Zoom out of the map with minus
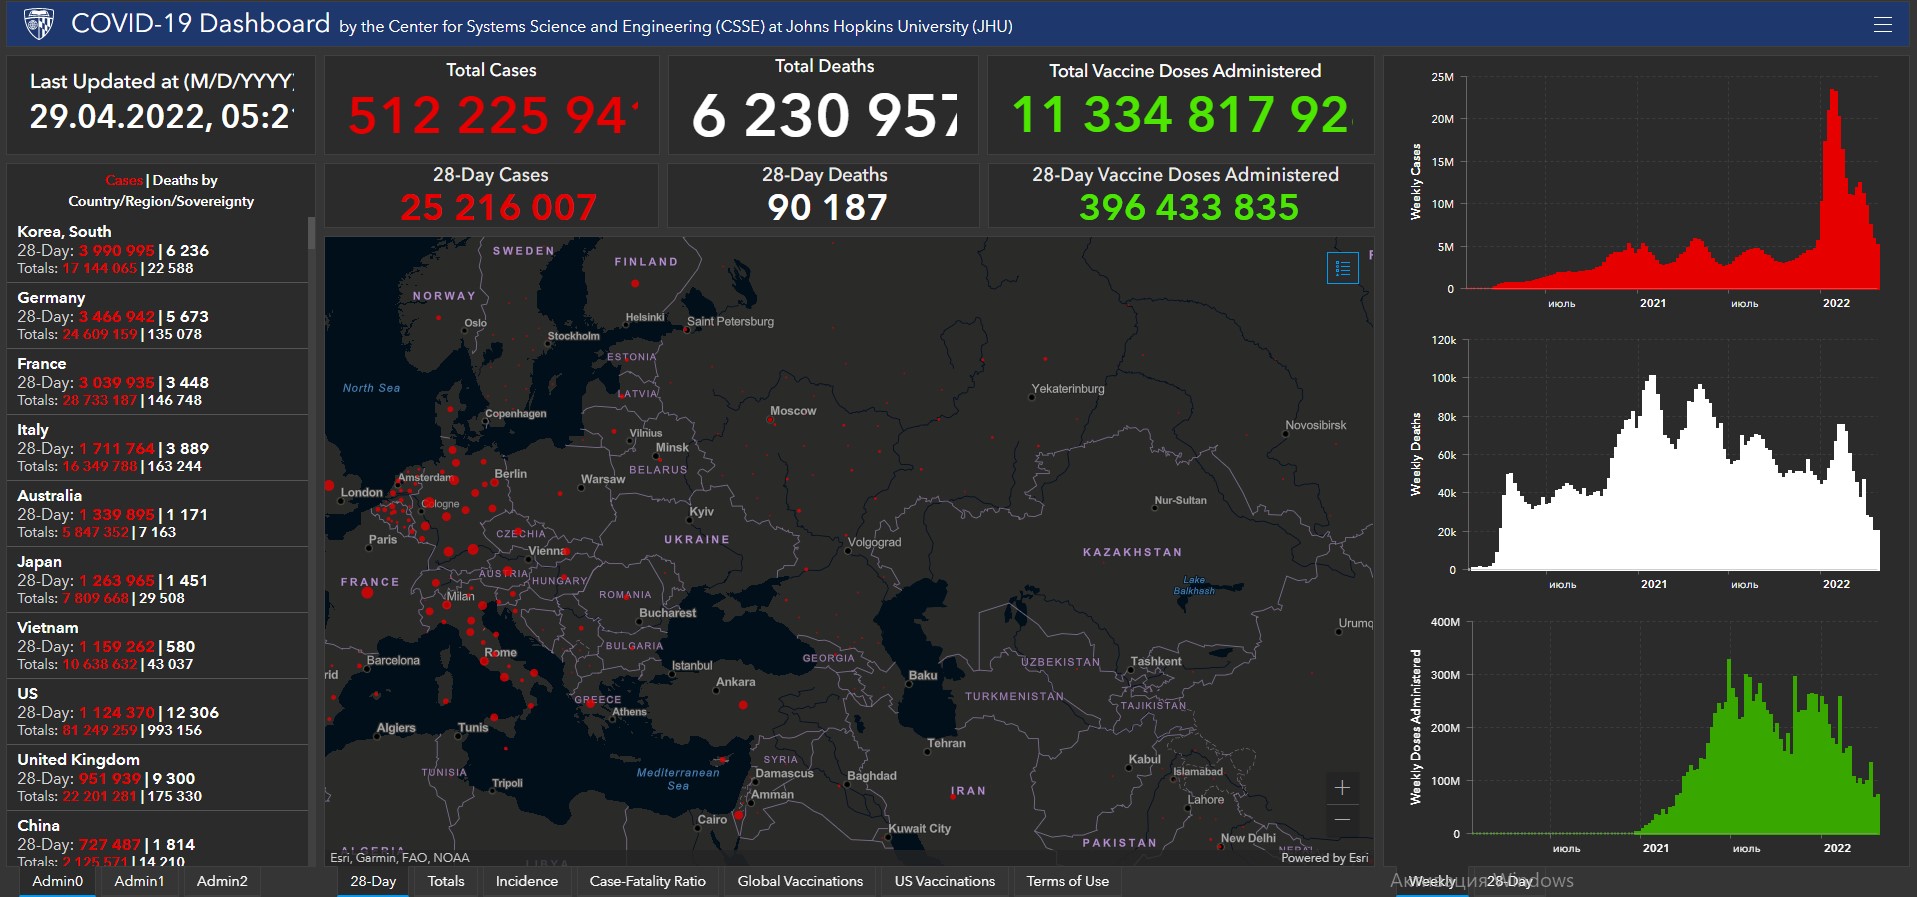1917x897 pixels. point(1342,820)
